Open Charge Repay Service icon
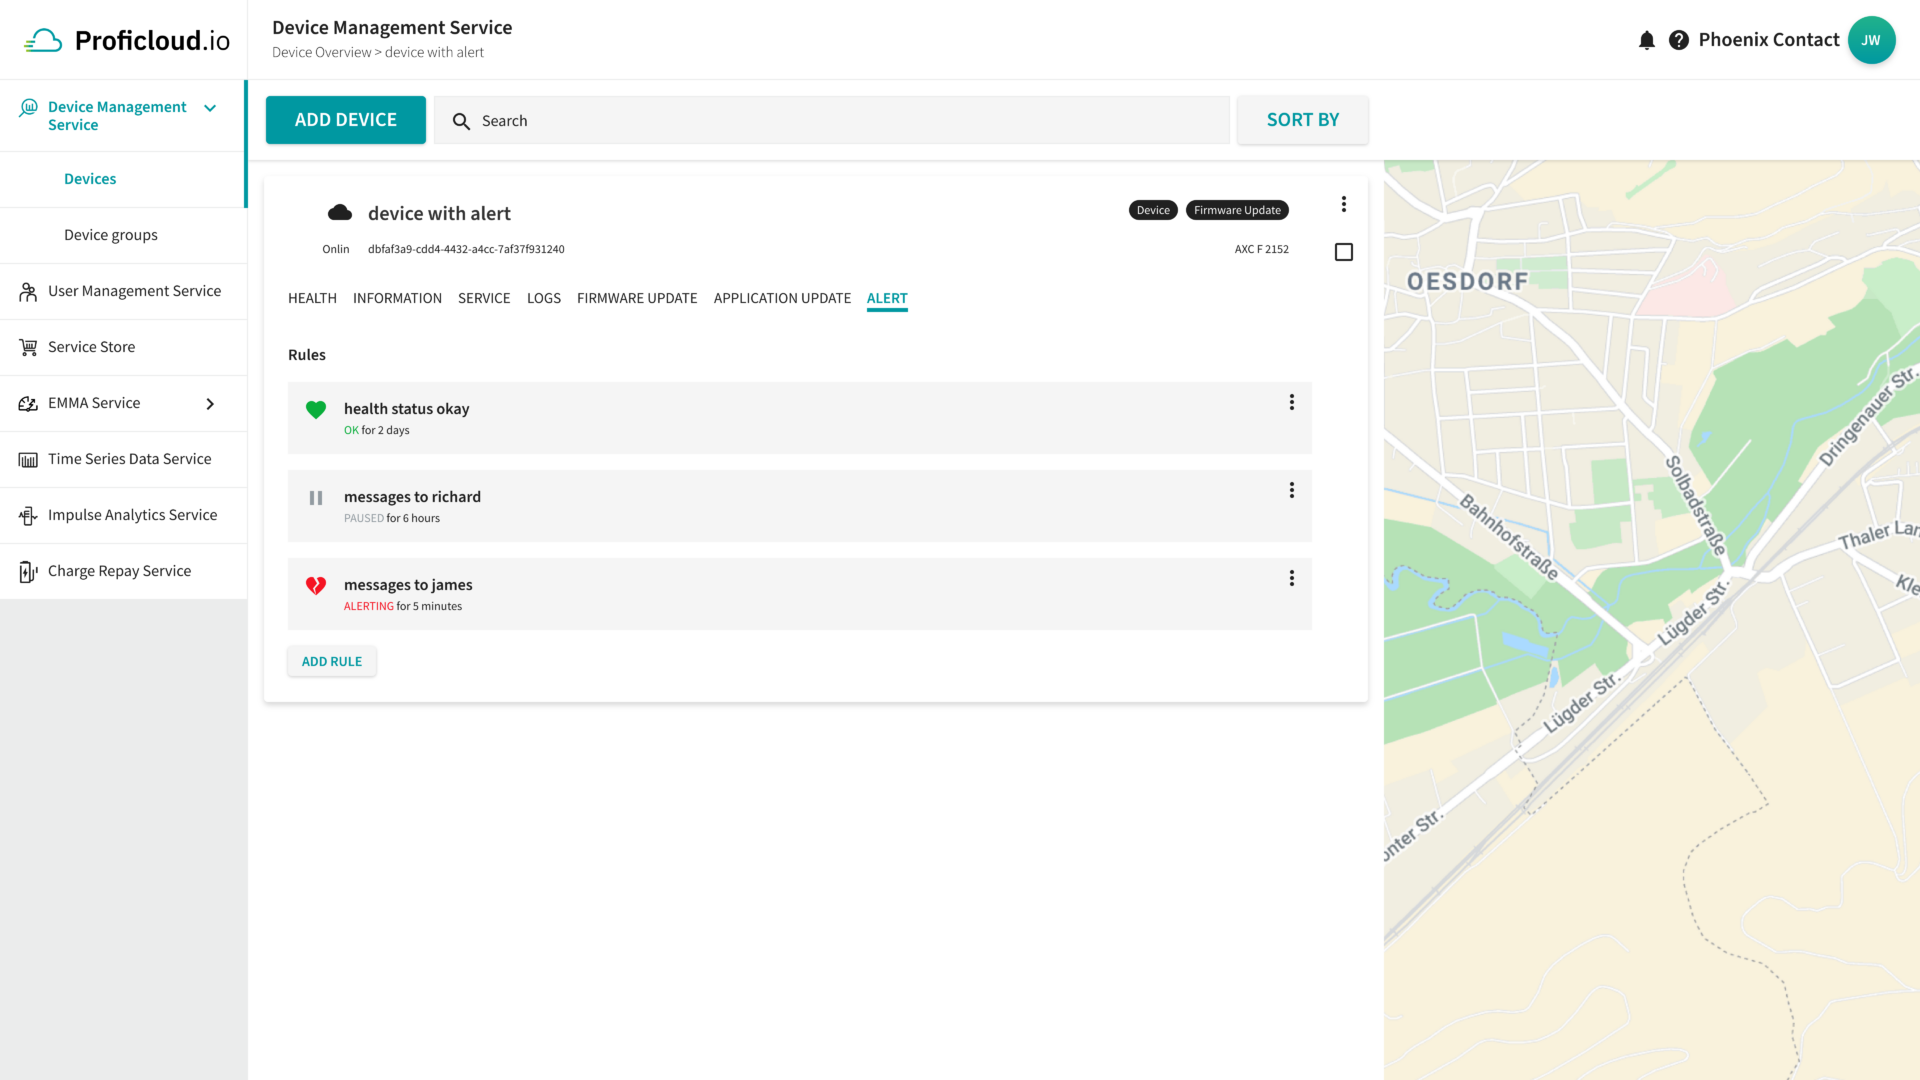The height and width of the screenshot is (1080, 1920). coord(27,570)
